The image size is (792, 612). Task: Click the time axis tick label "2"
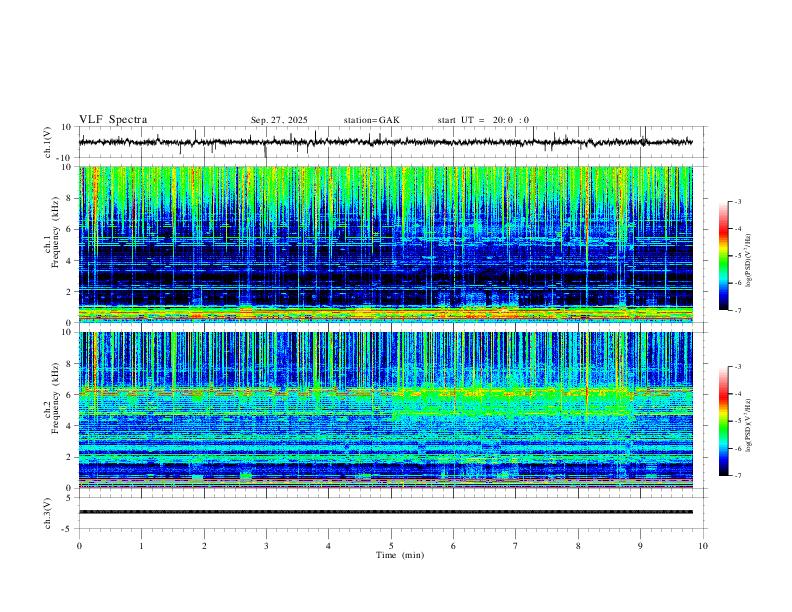204,546
